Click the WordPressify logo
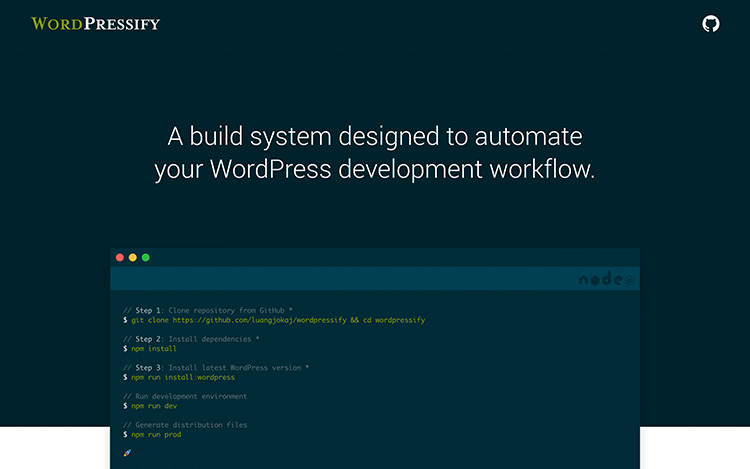 point(95,23)
